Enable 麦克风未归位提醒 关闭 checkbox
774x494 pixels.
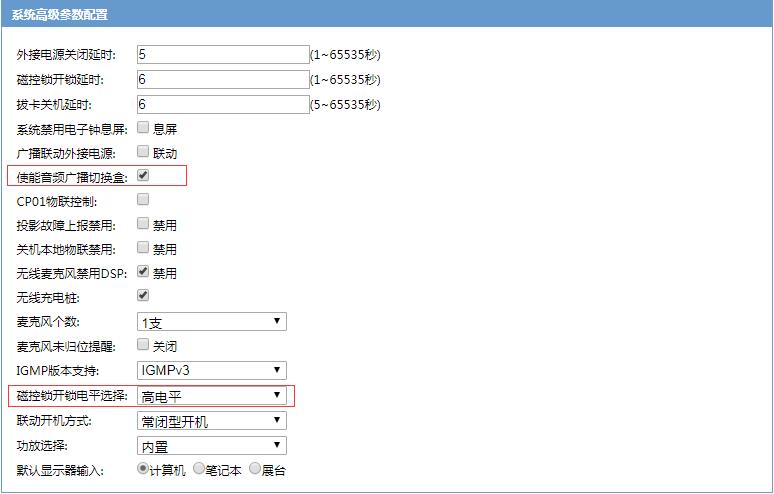(143, 345)
